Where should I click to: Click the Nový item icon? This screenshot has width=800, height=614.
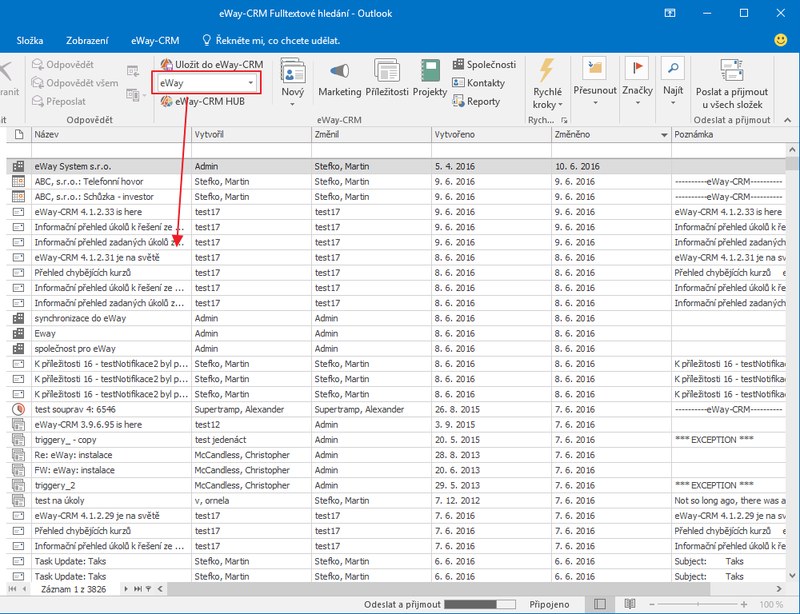pos(293,70)
